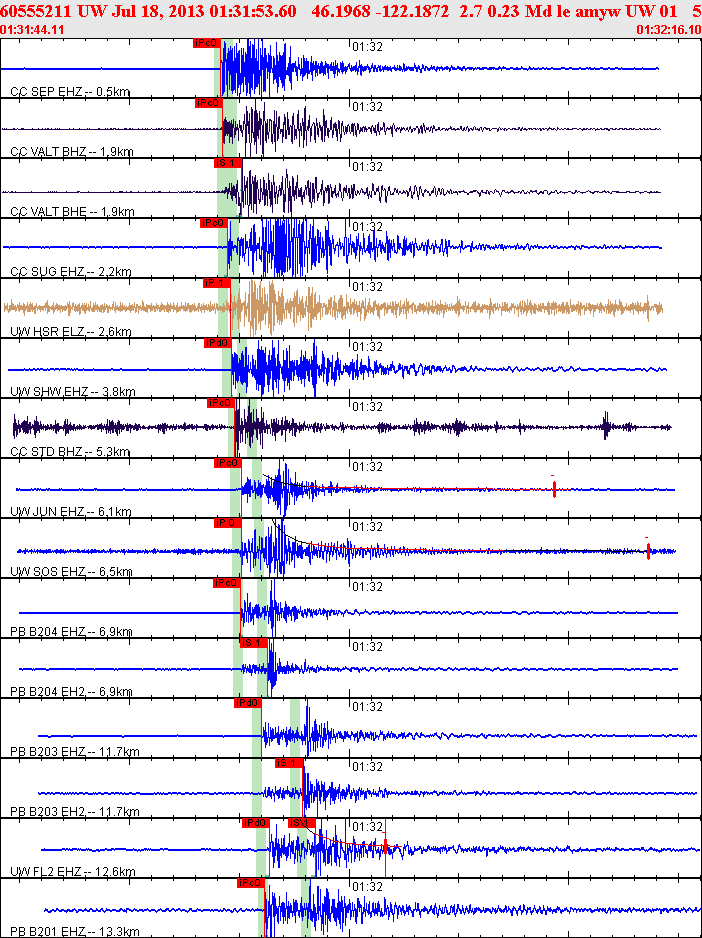Click the iS 1 pick flag on PB B204 EH2 trace
The width and height of the screenshot is (702, 938).
254,643
